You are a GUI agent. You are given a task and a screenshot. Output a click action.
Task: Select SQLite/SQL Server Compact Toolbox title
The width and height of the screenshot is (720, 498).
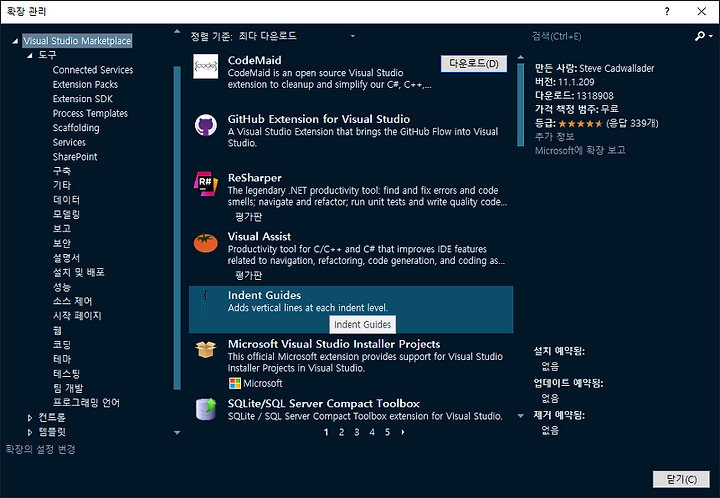pos(324,404)
